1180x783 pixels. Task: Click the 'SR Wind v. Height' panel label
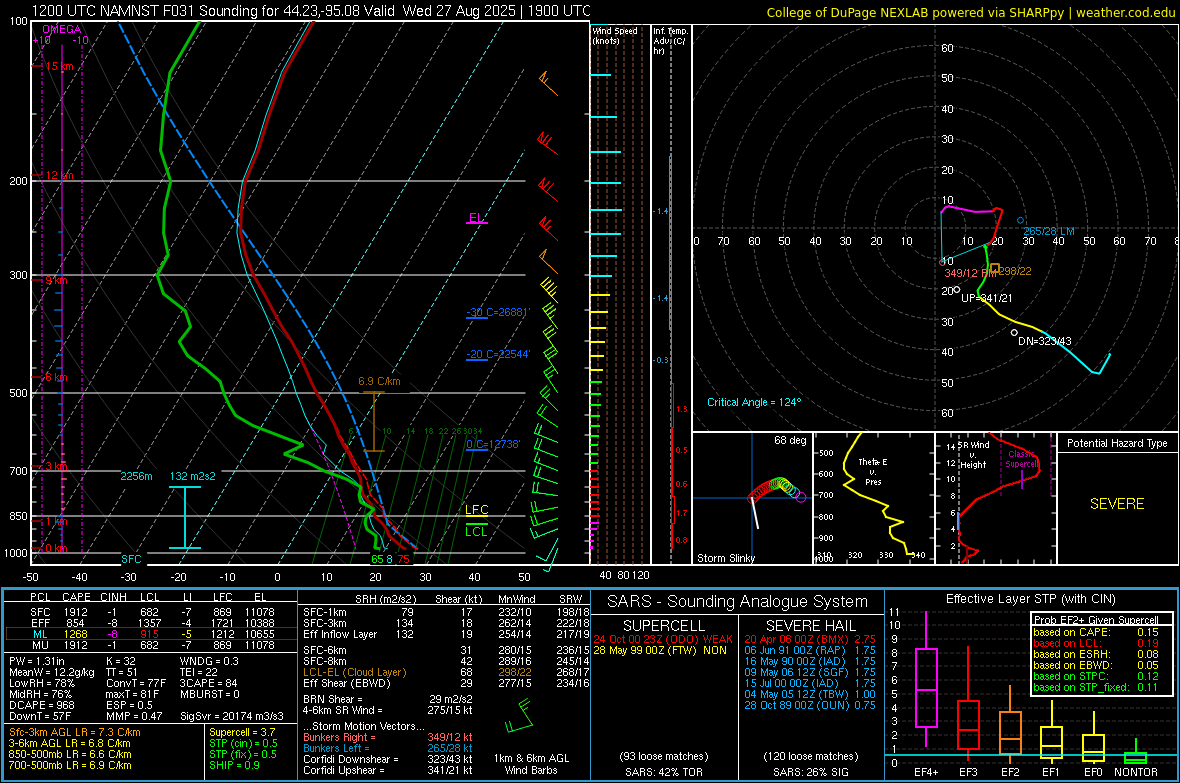pyautogui.click(x=973, y=455)
